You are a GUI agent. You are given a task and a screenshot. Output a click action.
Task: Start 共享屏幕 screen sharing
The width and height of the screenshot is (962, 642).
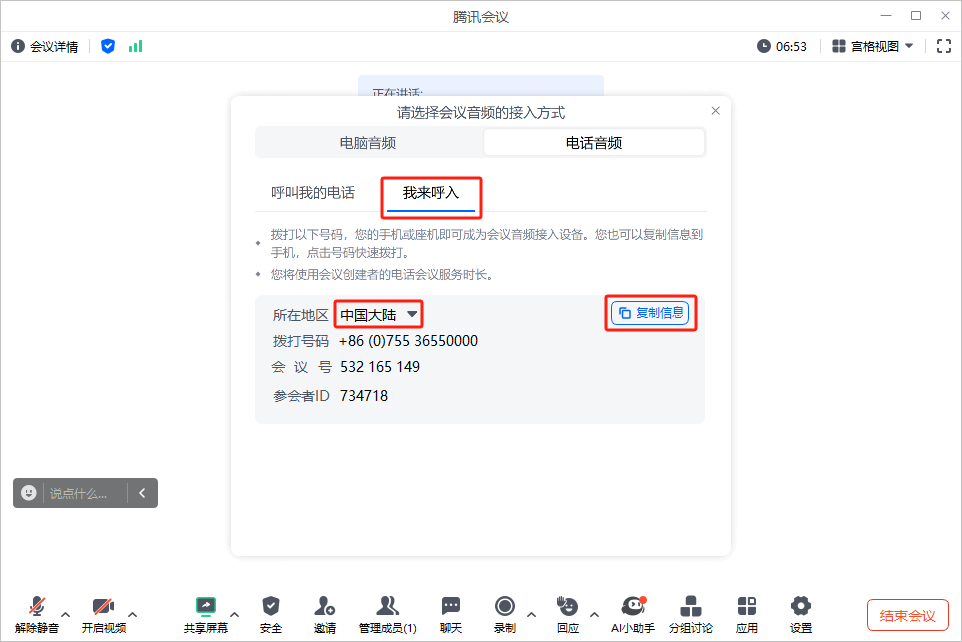[206, 614]
